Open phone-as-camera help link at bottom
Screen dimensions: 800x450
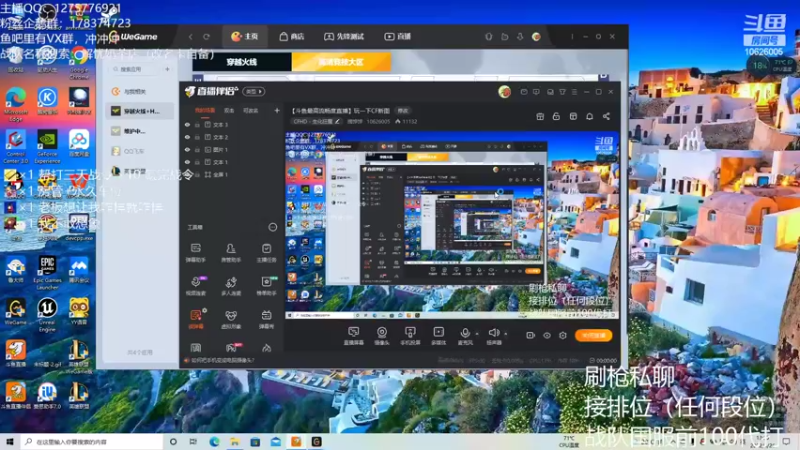(x=222, y=360)
